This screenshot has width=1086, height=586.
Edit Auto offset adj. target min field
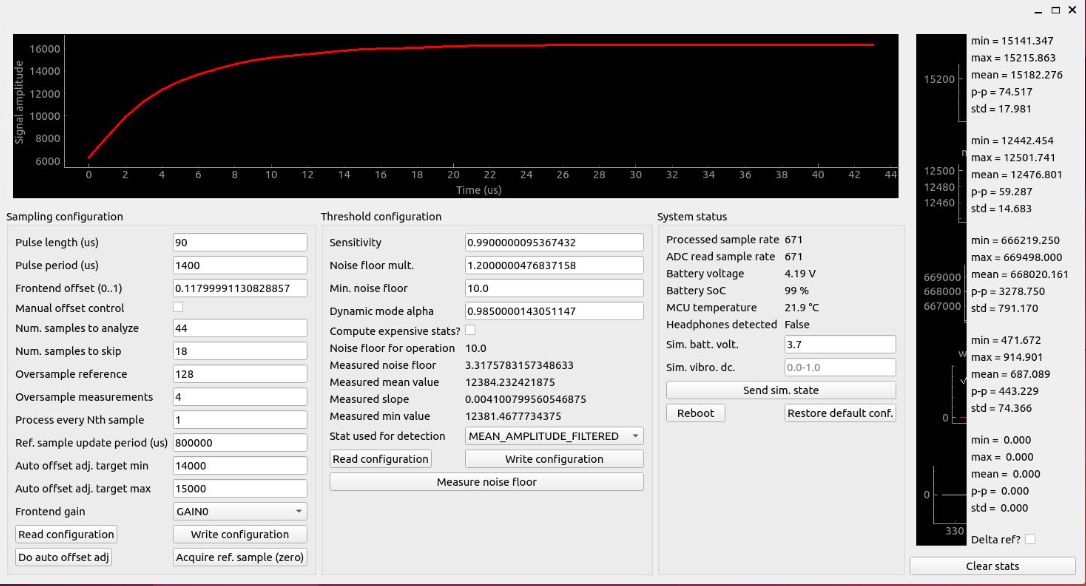(240, 465)
